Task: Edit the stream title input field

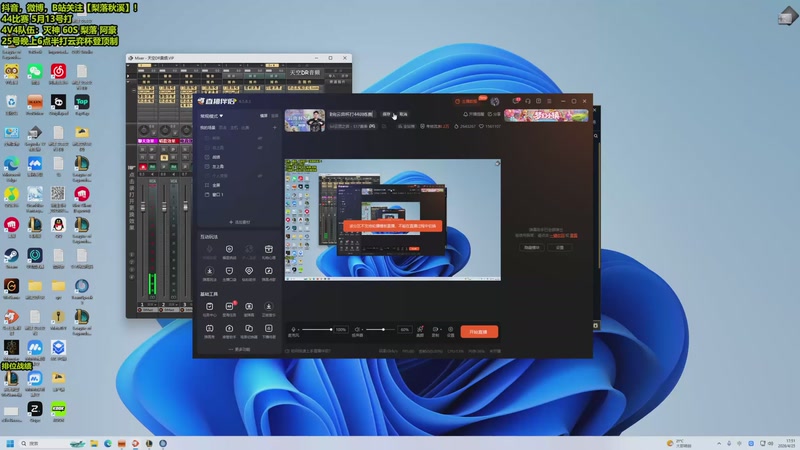Action: tap(352, 114)
